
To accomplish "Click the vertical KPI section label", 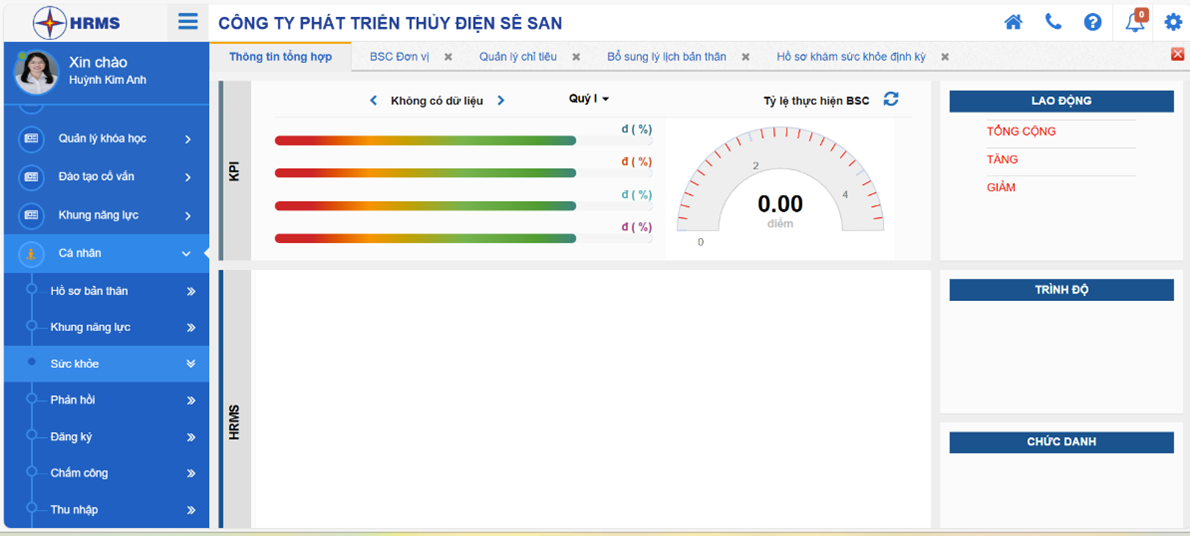I will point(234,171).
